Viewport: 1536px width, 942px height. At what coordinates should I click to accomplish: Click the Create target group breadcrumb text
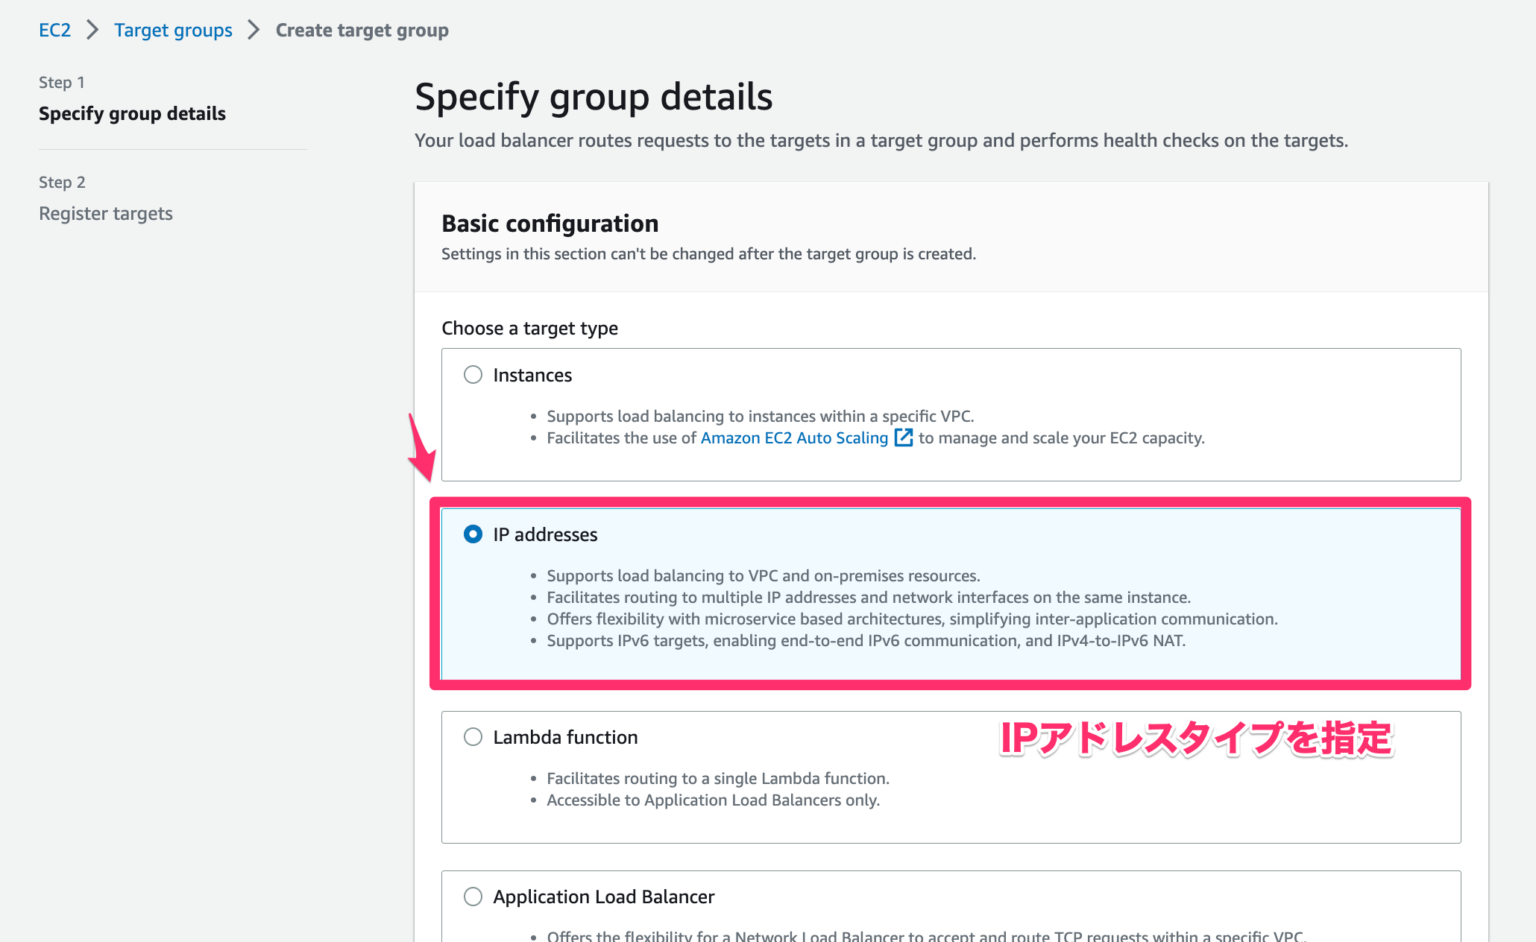(362, 30)
